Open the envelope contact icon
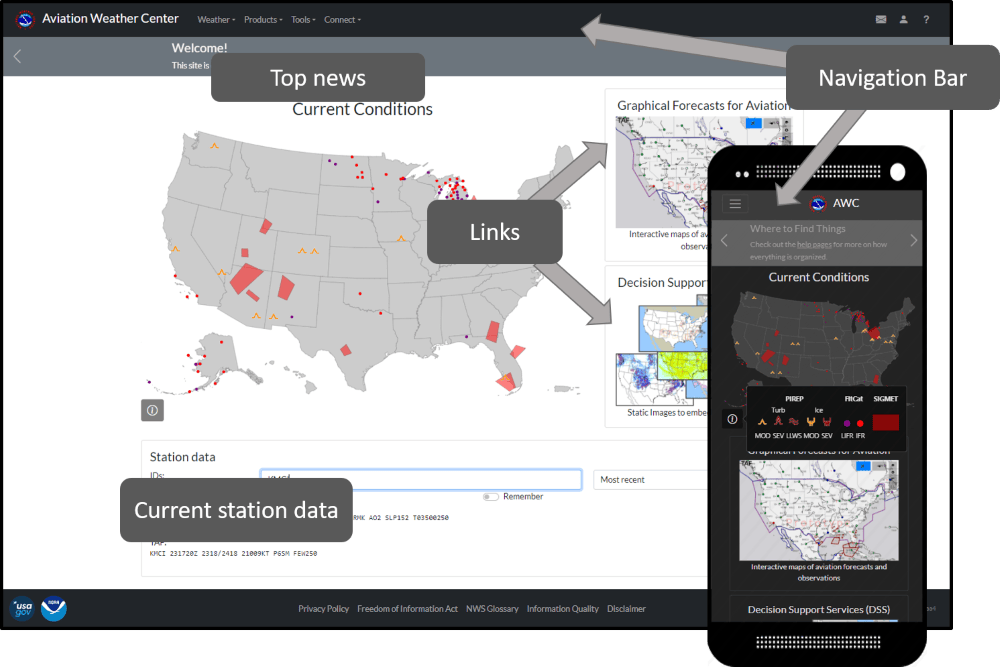This screenshot has width=1000, height=667. [x=881, y=19]
